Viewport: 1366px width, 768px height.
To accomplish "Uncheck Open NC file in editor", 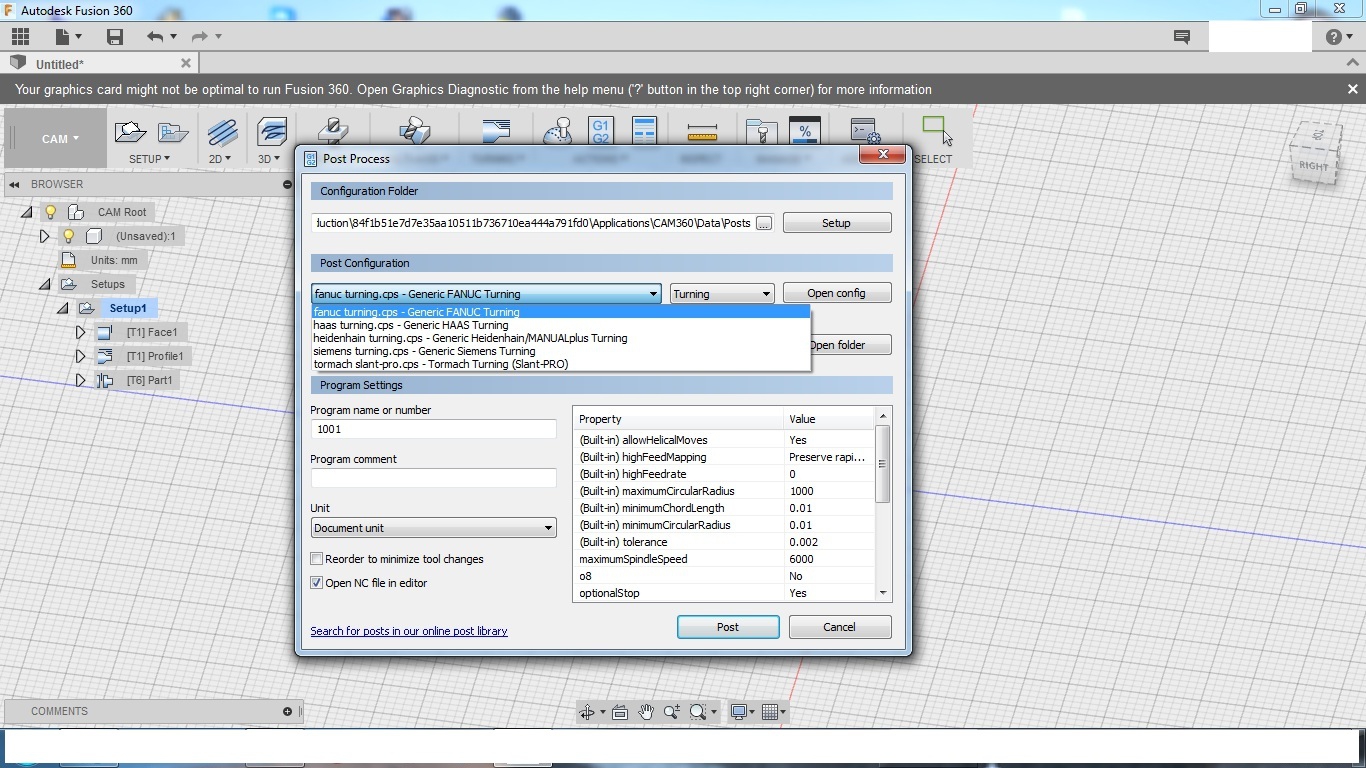I will pos(316,583).
